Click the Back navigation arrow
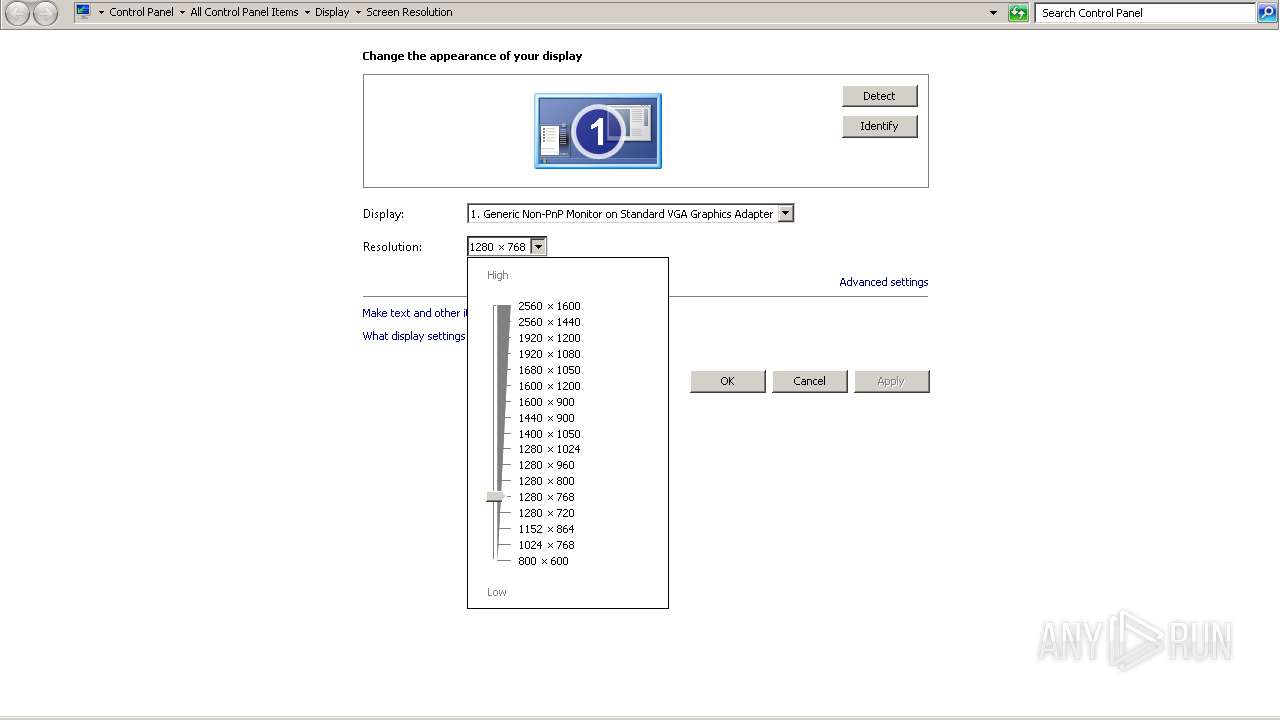 (x=17, y=13)
